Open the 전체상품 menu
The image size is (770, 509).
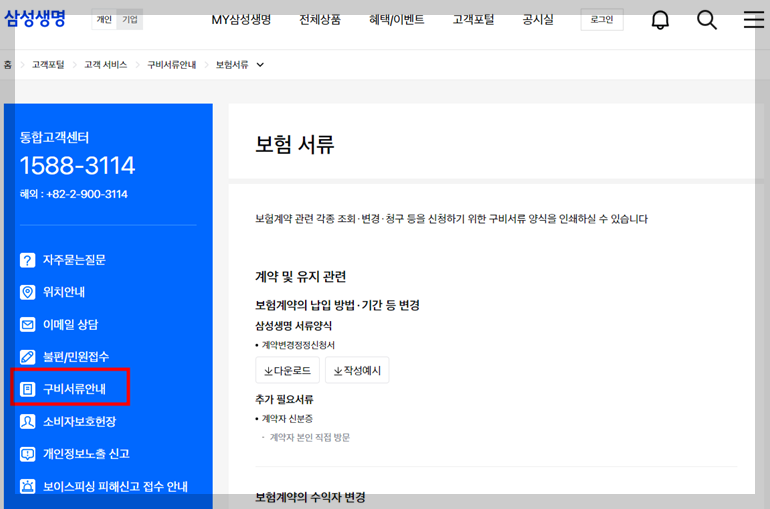click(320, 20)
